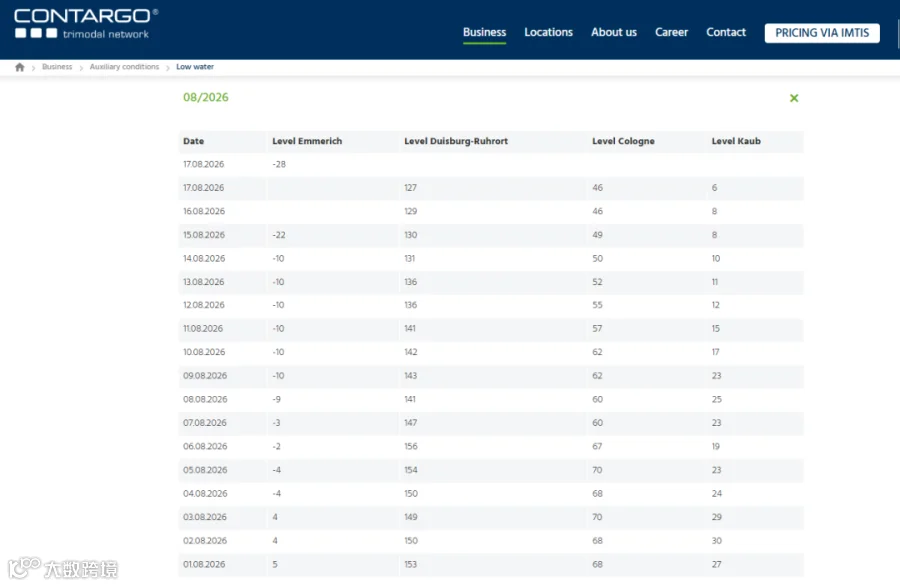The image size is (900, 586).
Task: Click the Contargo logo
Action: (x=86, y=24)
